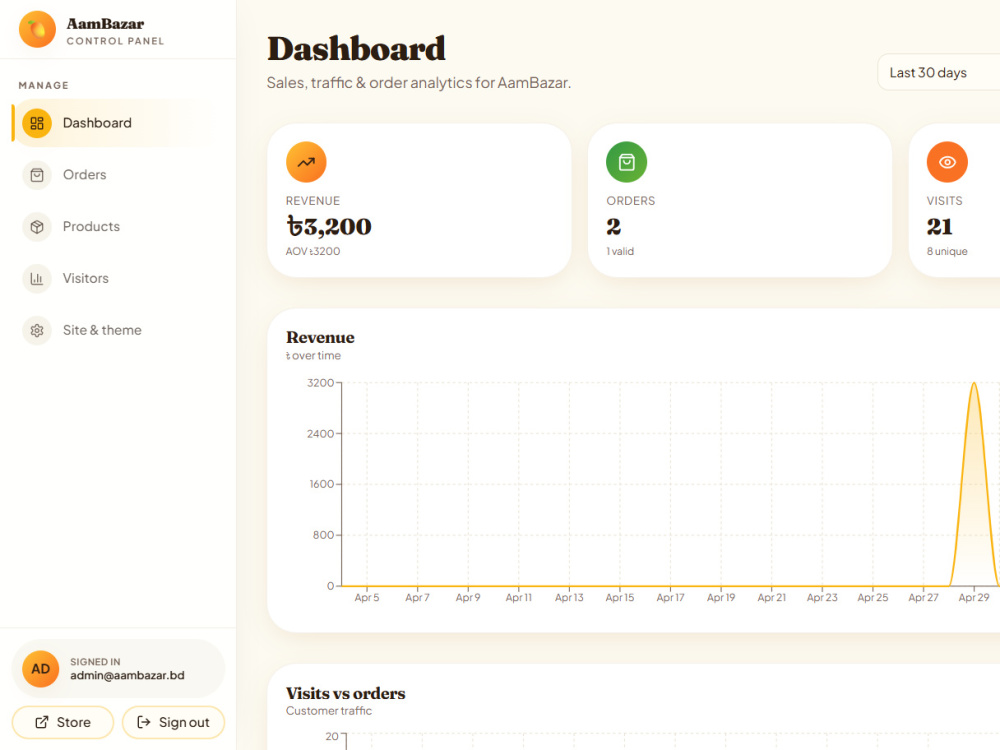This screenshot has height=750, width=1000.
Task: Open the Last 30 days dropdown
Action: (x=938, y=73)
